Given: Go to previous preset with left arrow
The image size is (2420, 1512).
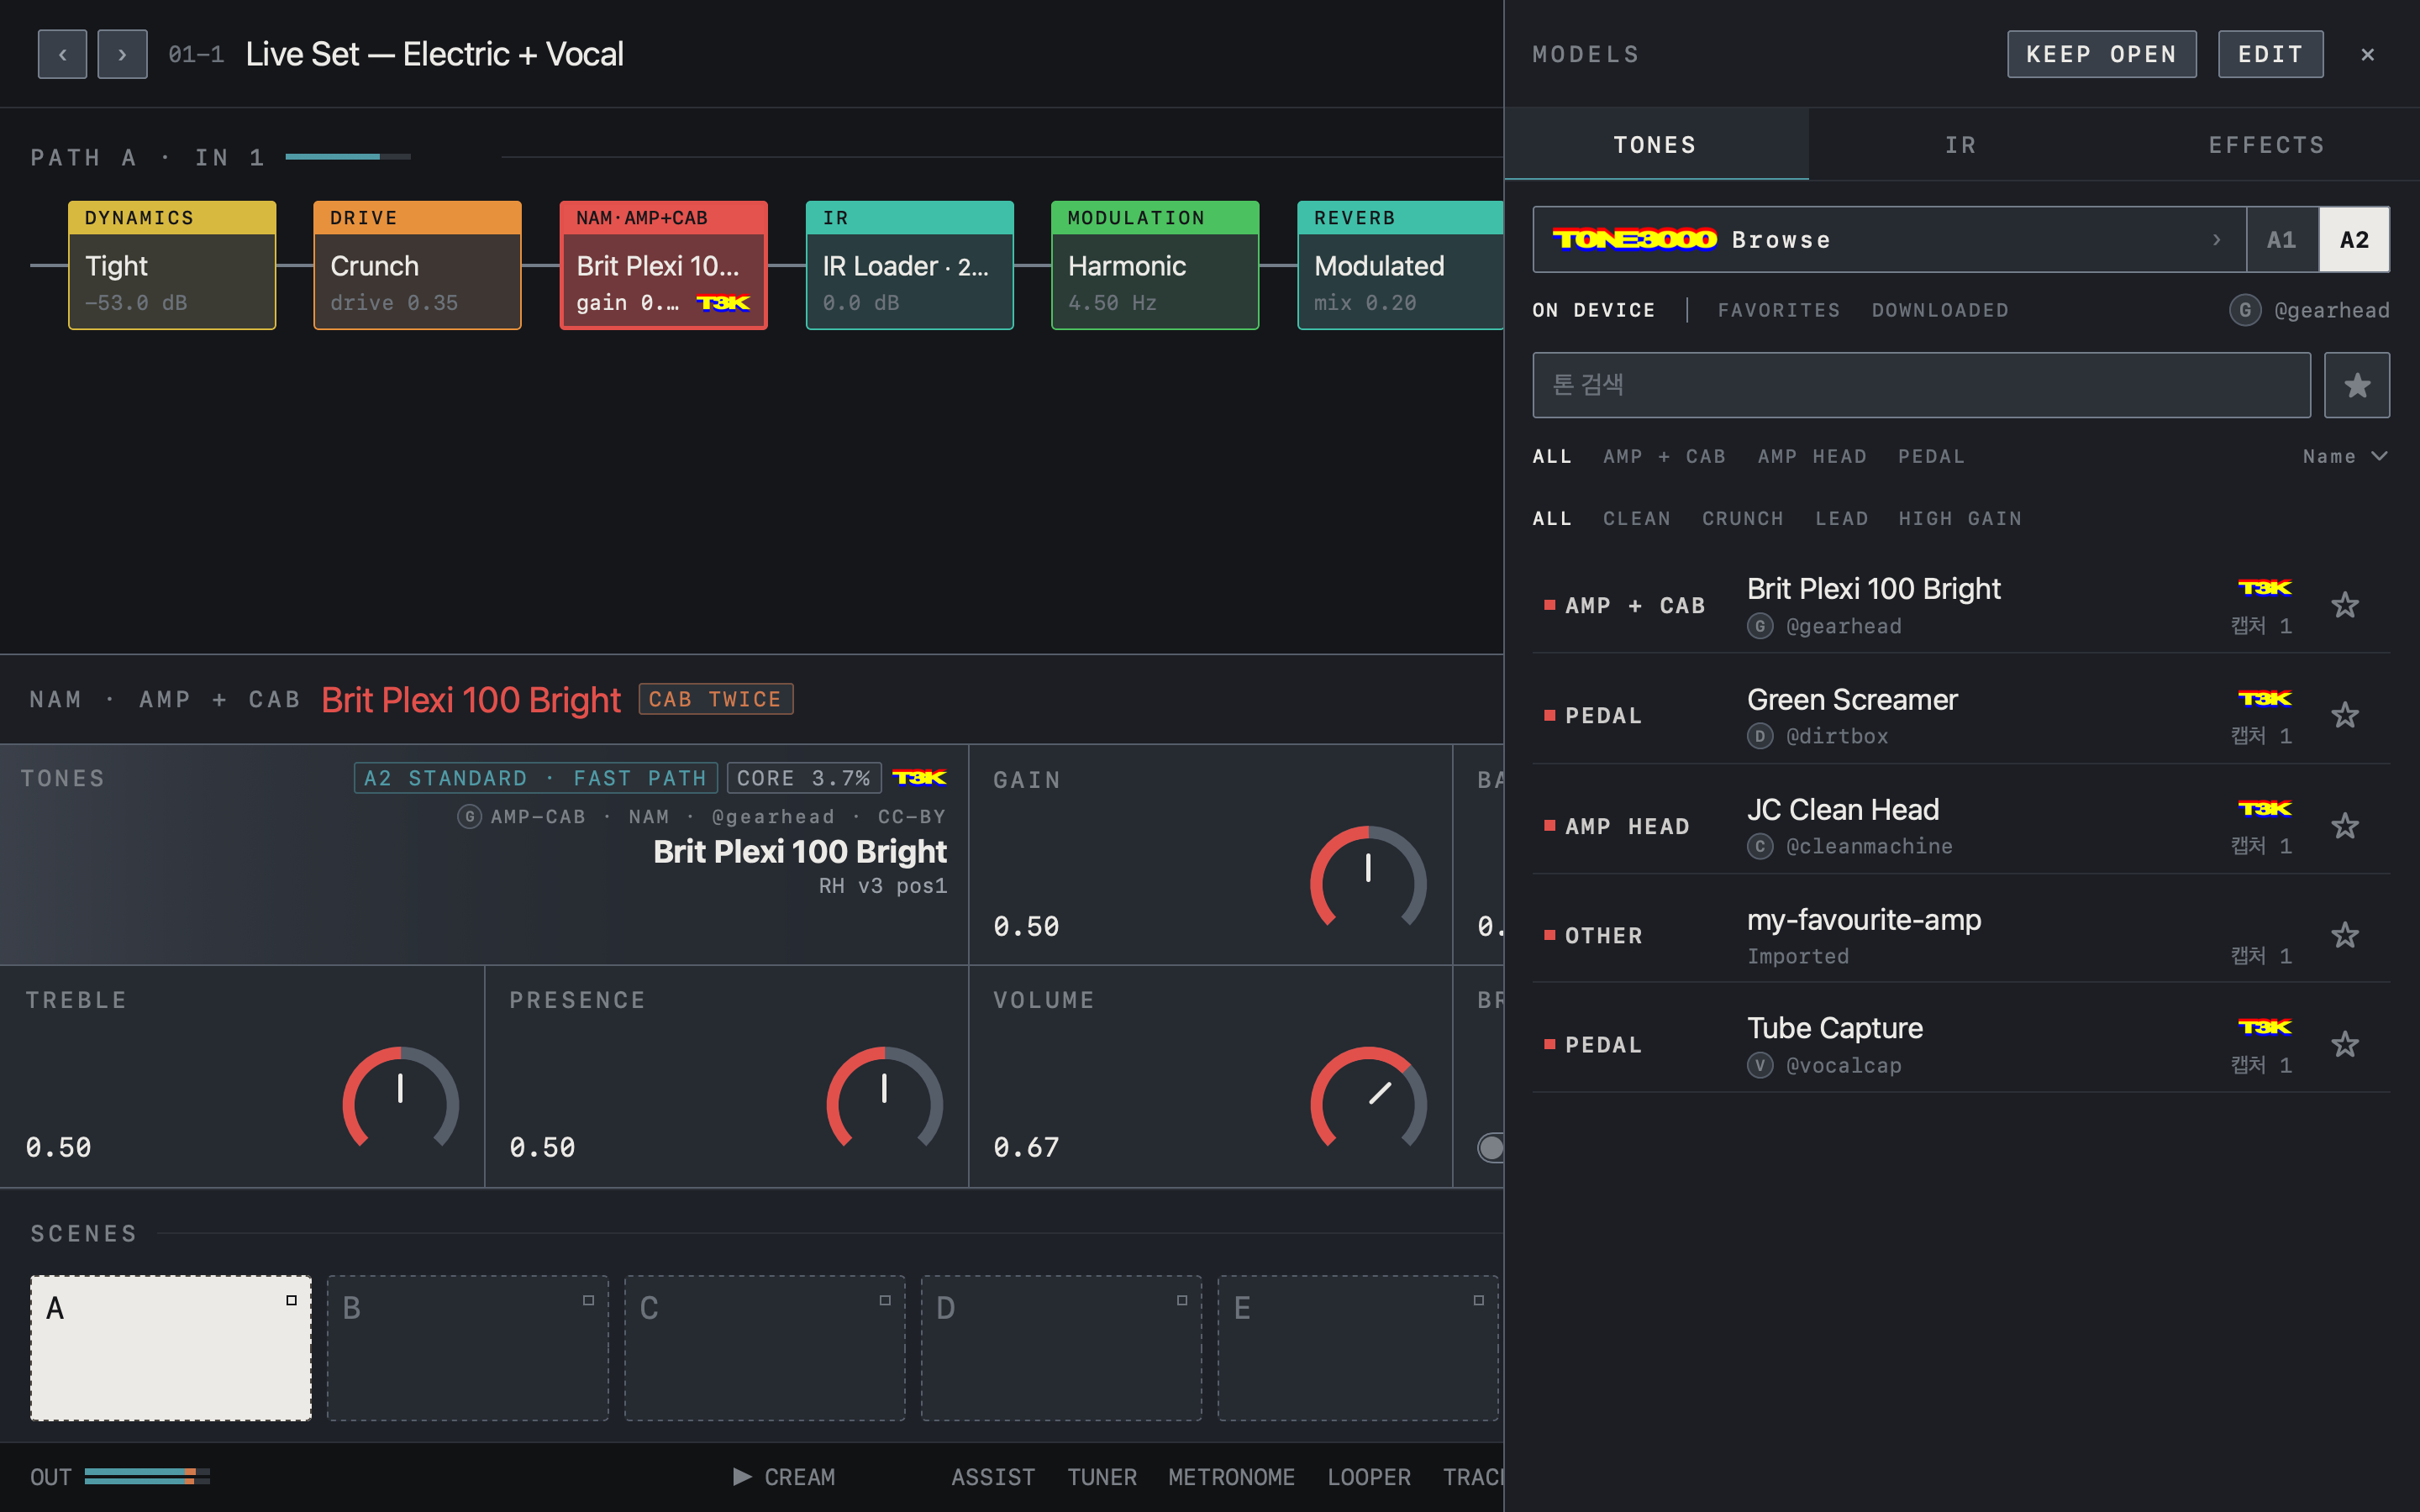Looking at the screenshot, I should [62, 54].
